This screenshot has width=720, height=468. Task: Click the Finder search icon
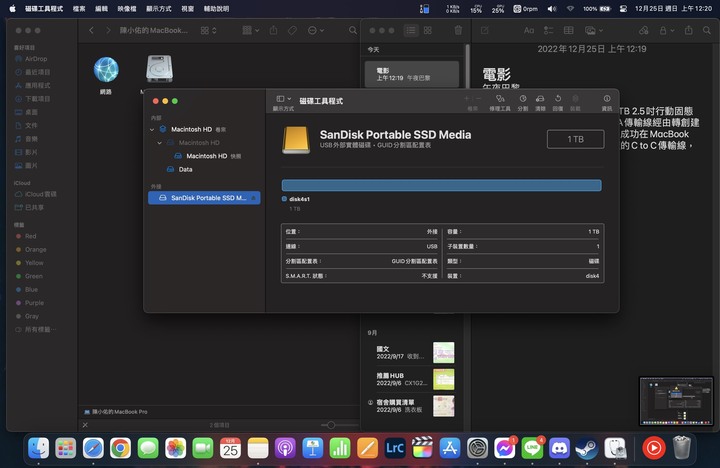click(353, 30)
